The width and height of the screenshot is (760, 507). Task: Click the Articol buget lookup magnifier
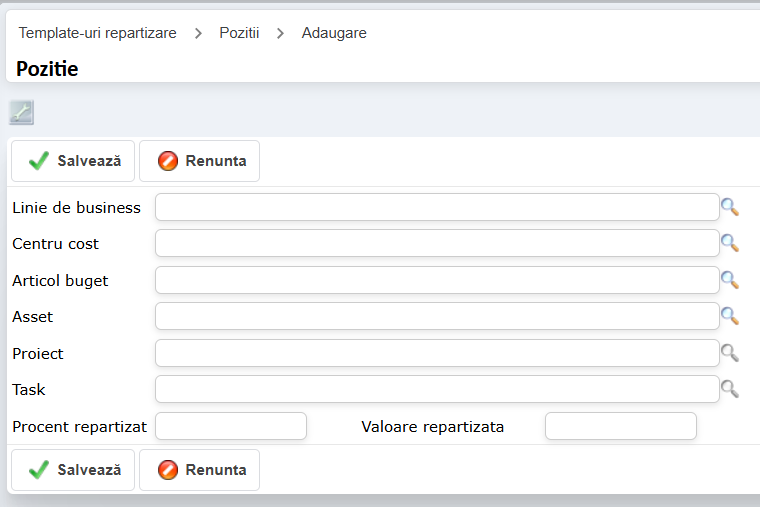pyautogui.click(x=730, y=280)
